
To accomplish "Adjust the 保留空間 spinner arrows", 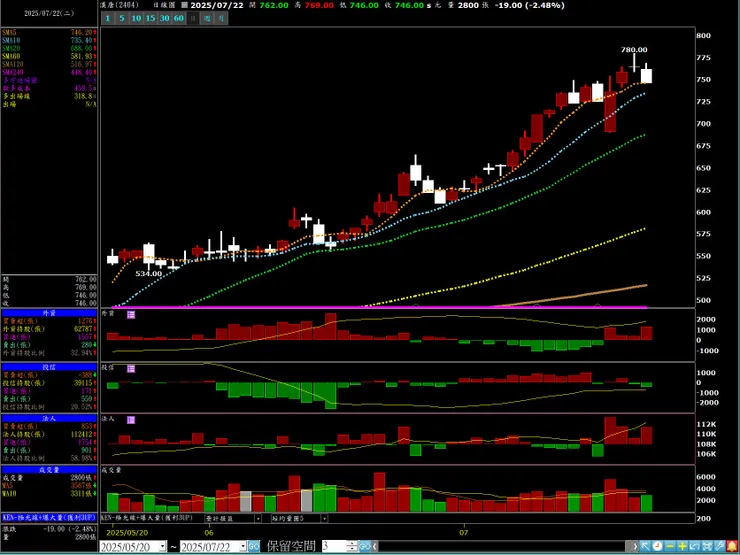I will click(352, 547).
